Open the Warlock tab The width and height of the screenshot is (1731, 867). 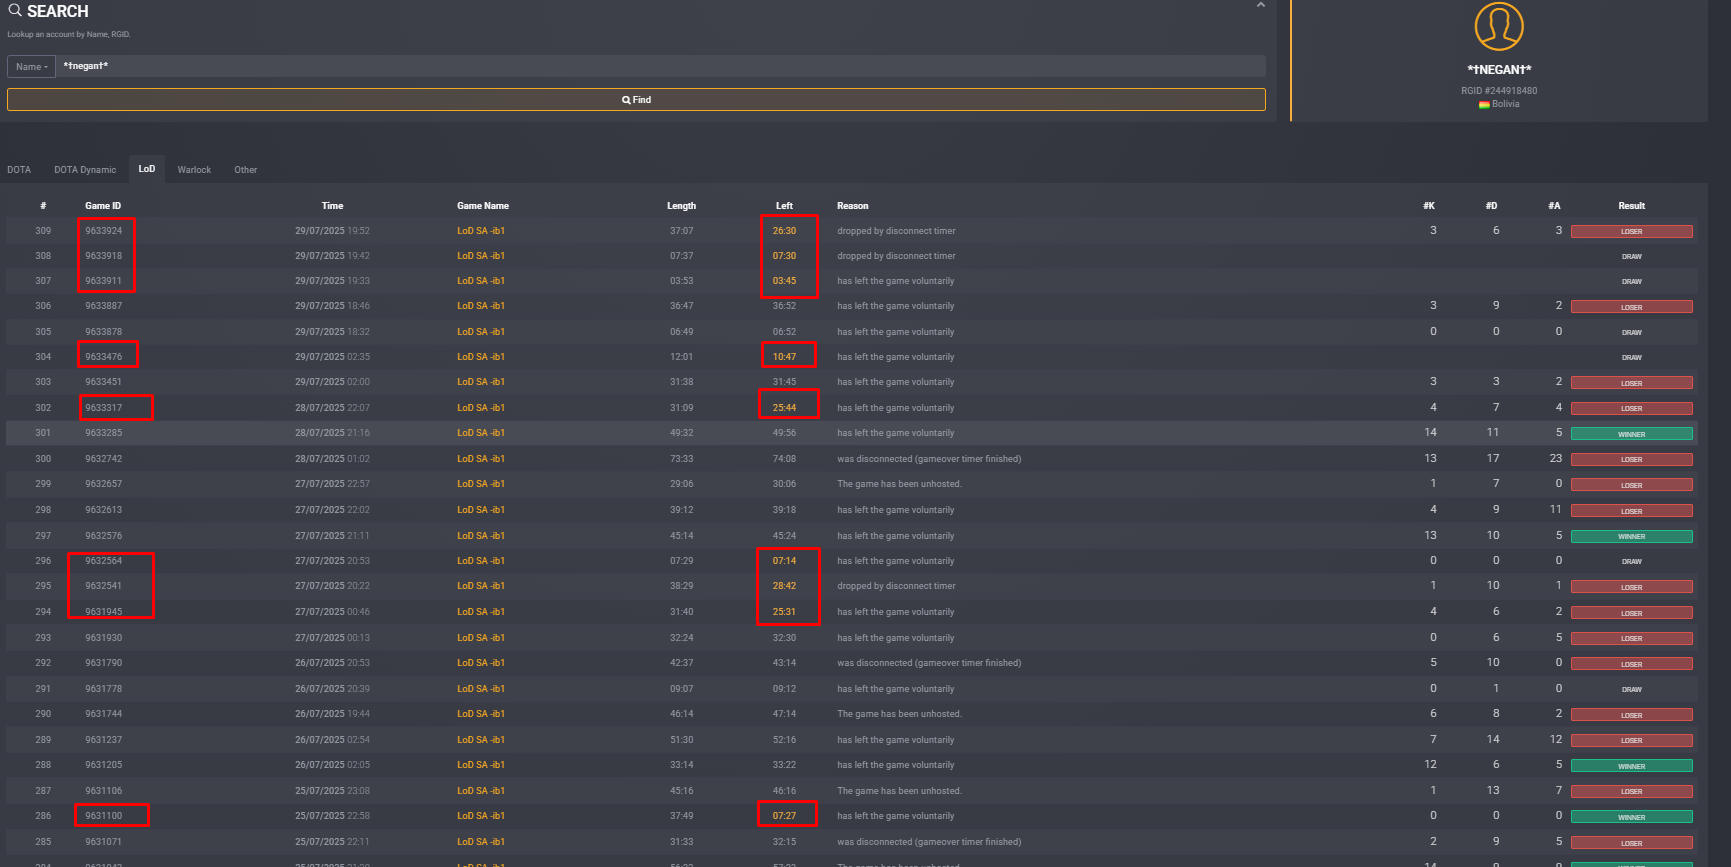194,170
